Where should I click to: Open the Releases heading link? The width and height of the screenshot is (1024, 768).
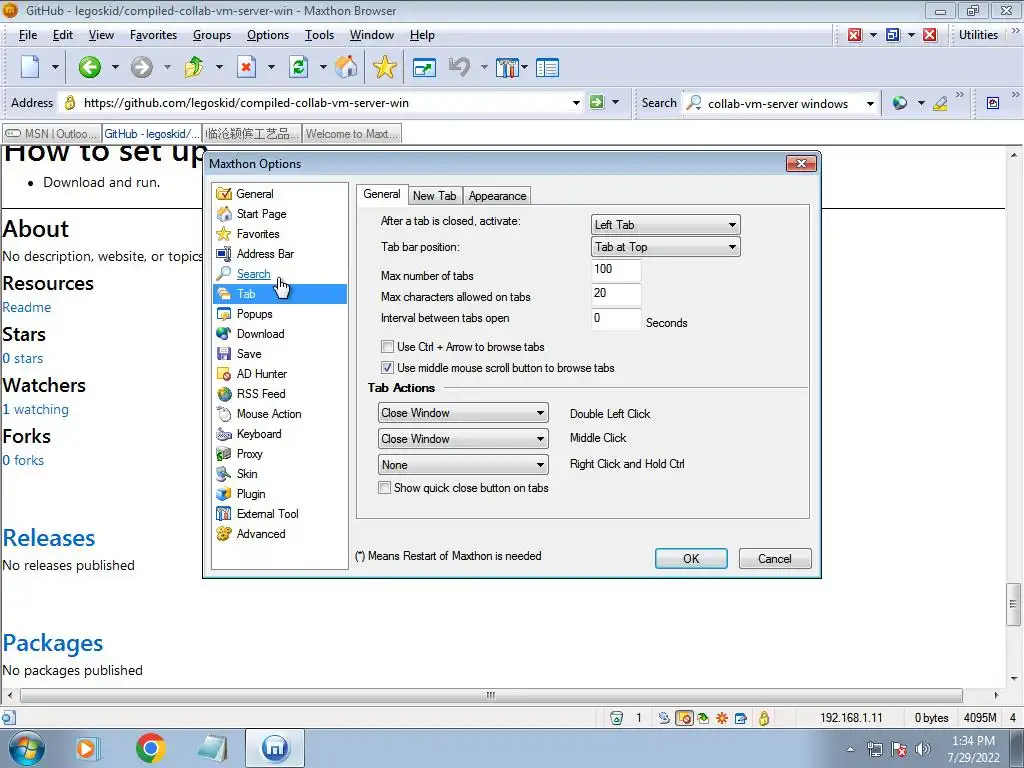[49, 537]
